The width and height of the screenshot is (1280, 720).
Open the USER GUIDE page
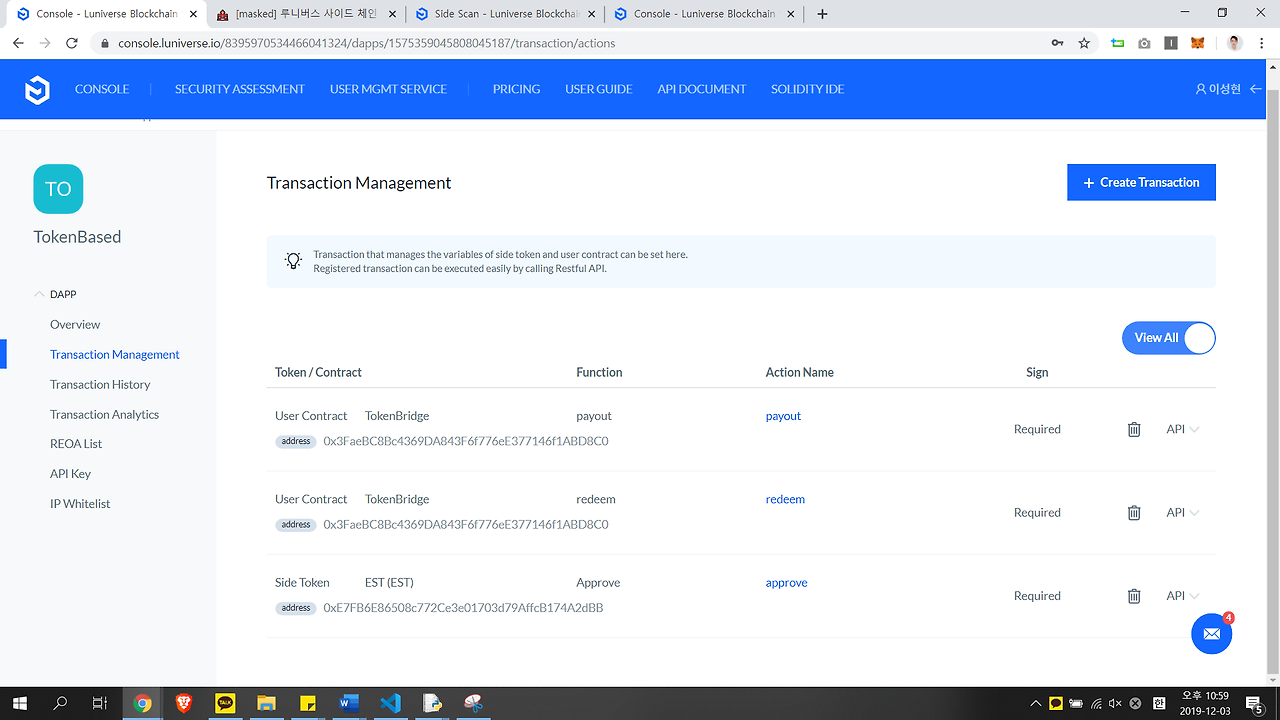pos(599,89)
